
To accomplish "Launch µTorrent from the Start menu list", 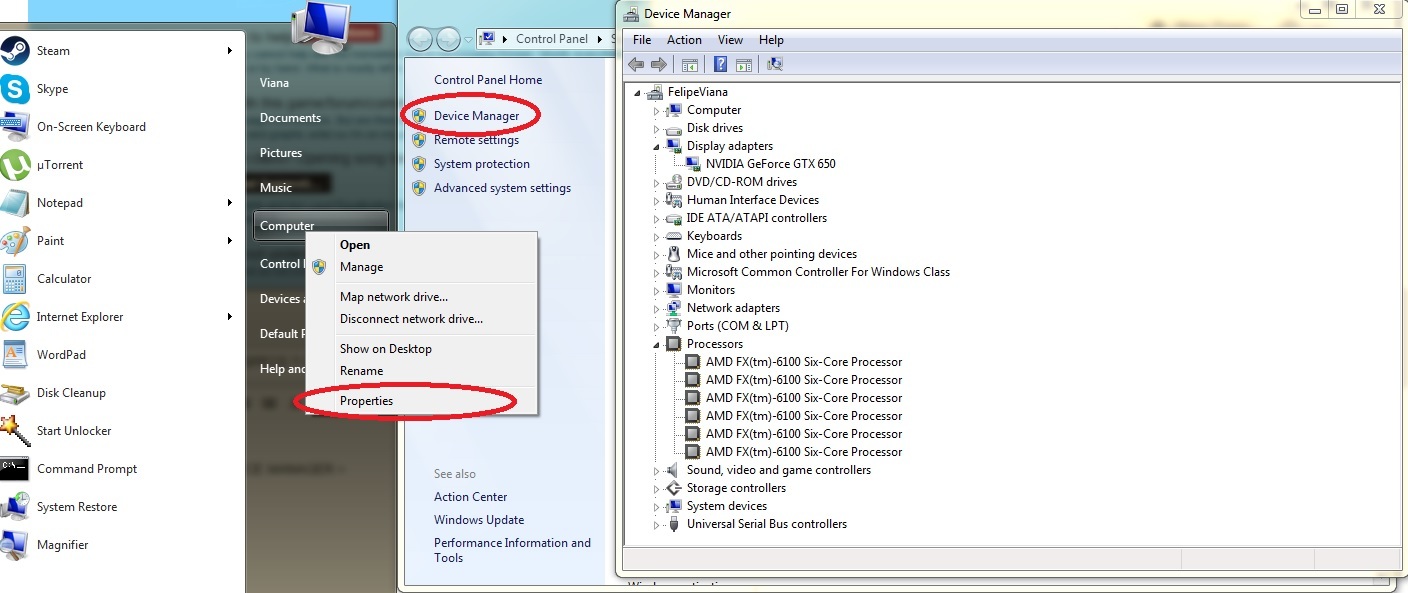I will [60, 165].
